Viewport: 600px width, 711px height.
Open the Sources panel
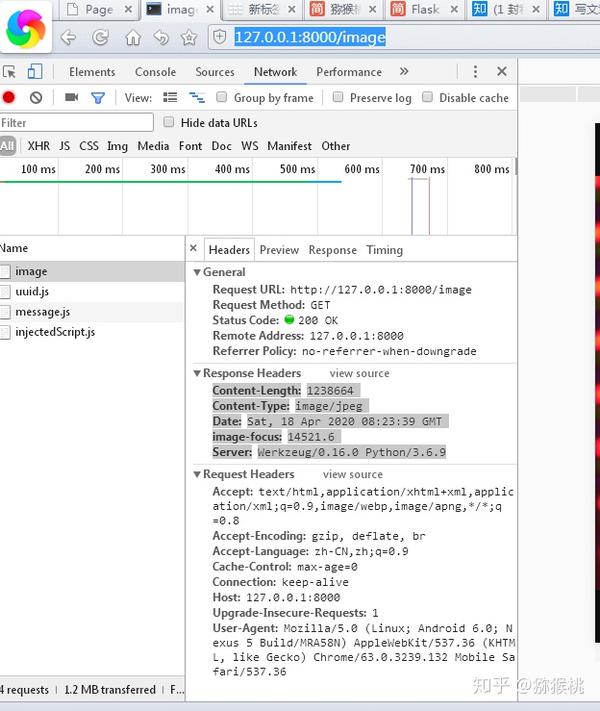click(215, 72)
